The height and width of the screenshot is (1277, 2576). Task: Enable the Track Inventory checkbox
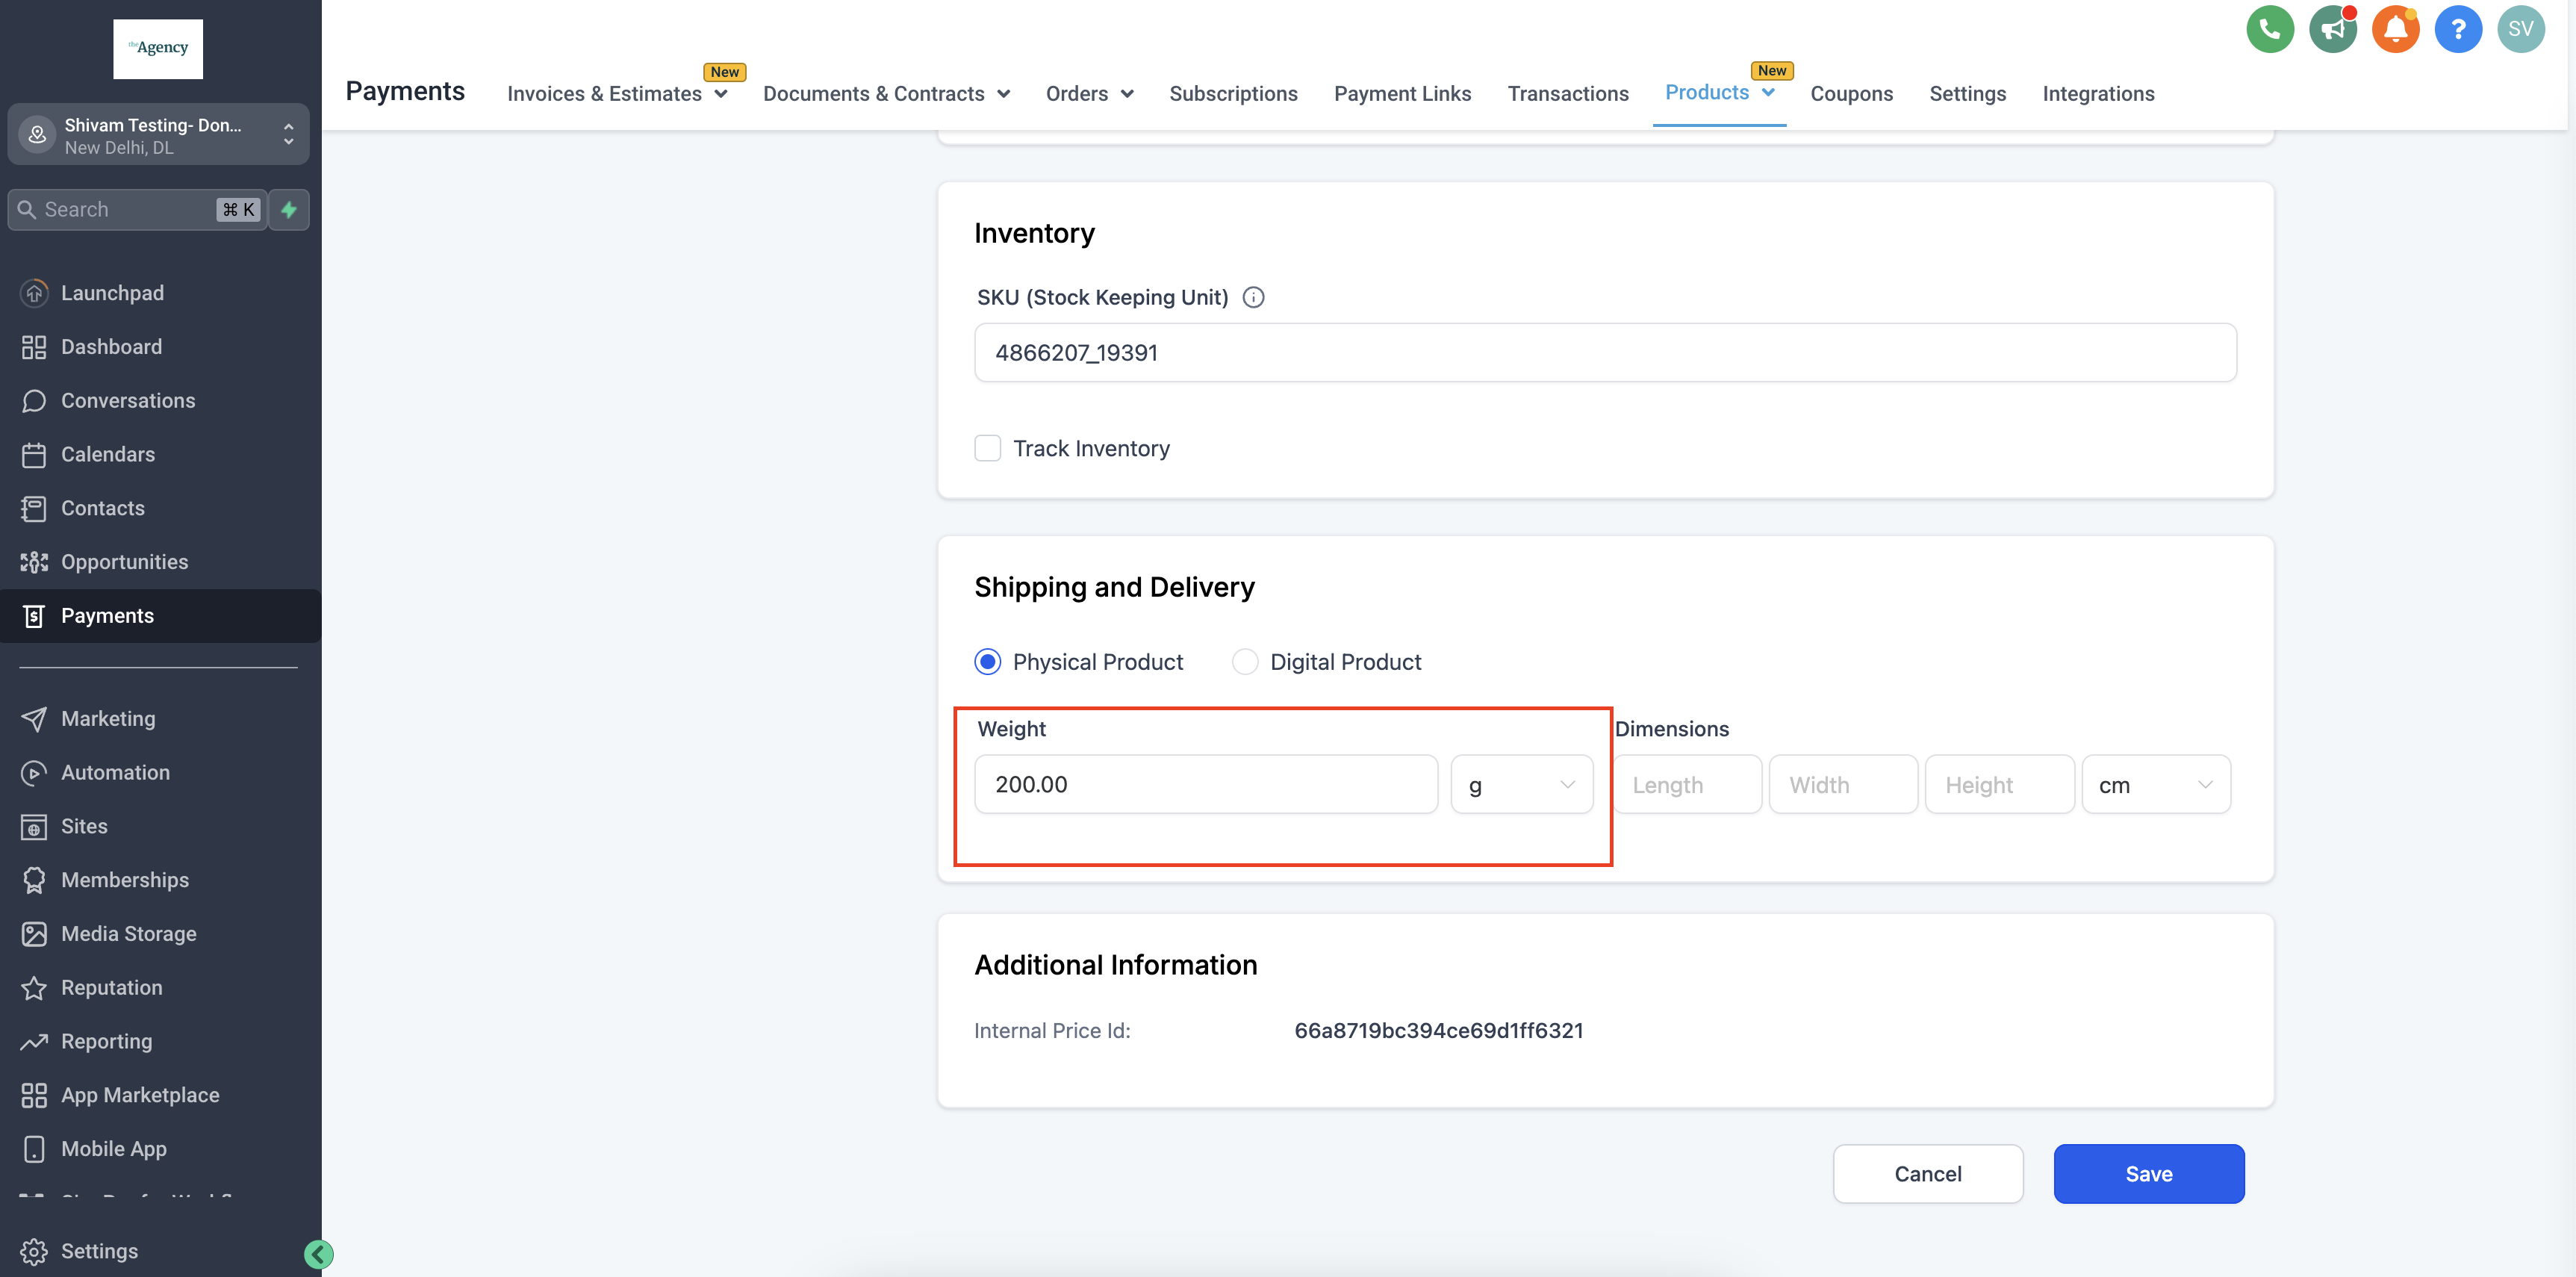tap(988, 448)
